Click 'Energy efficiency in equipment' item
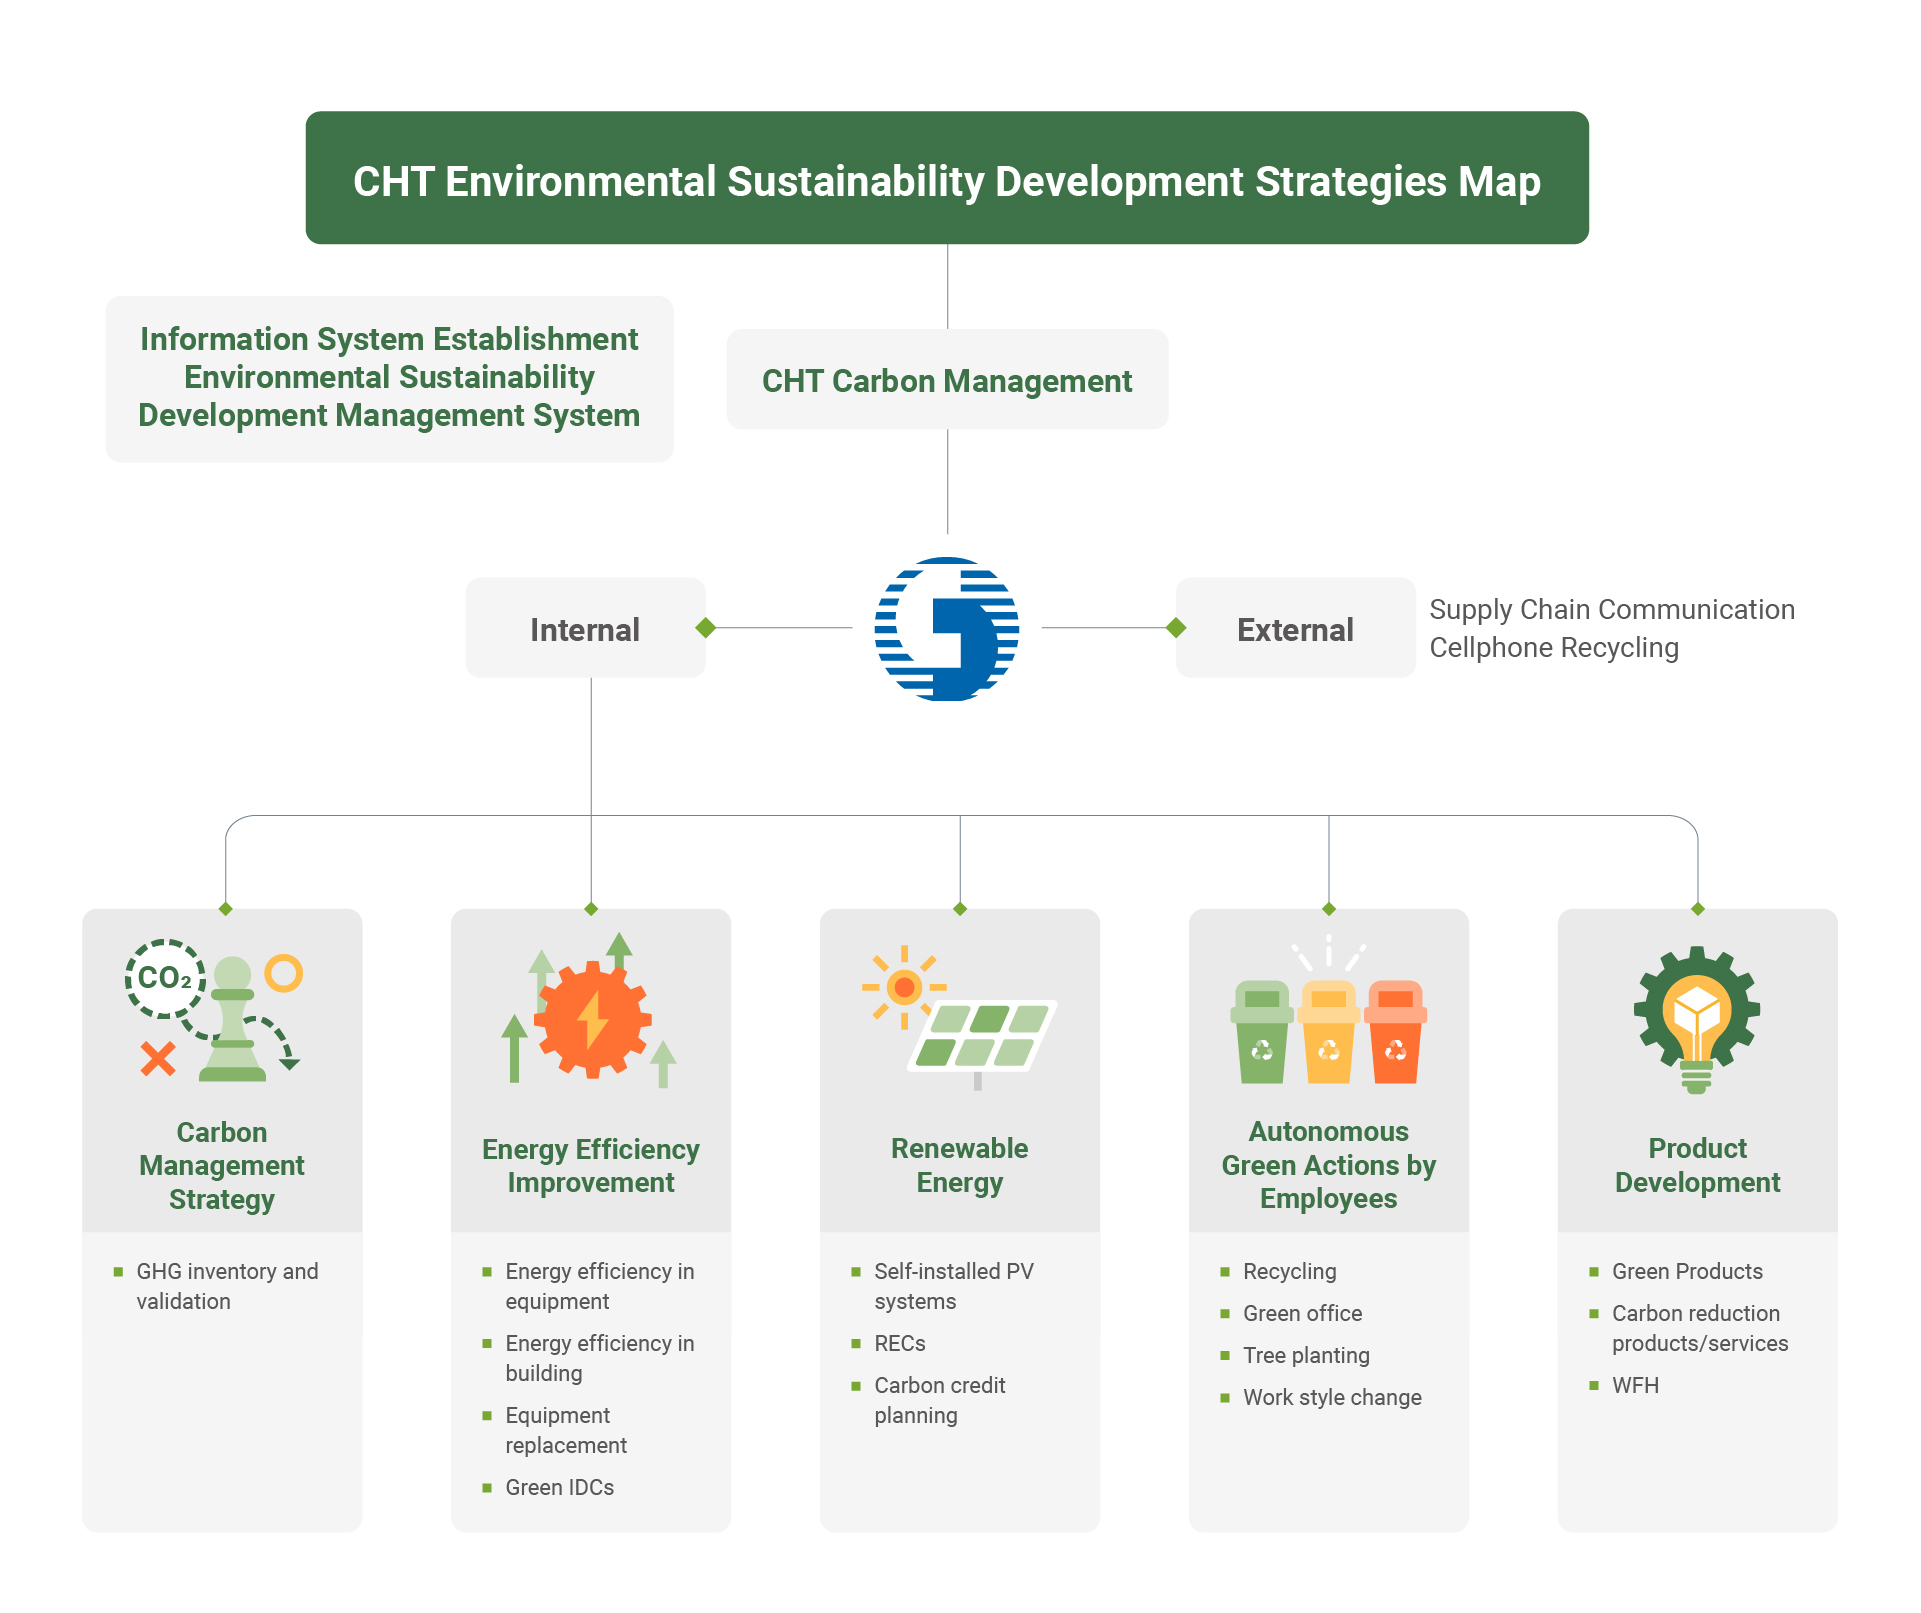1921x1613 pixels. [x=599, y=1286]
